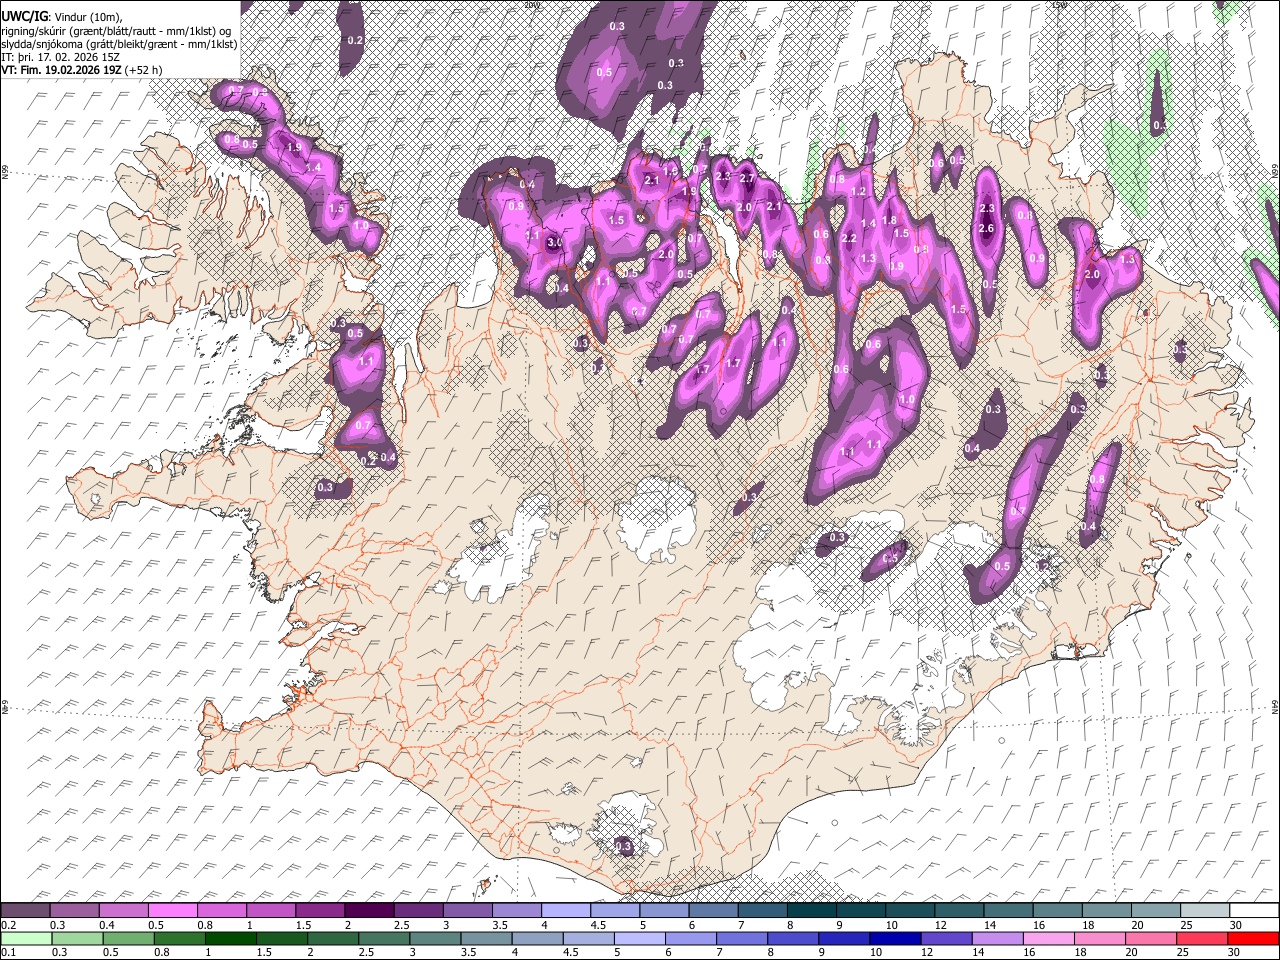Pick top legend swatch between 12 and 14
Screen dimensions: 1280x960
tap(959, 910)
